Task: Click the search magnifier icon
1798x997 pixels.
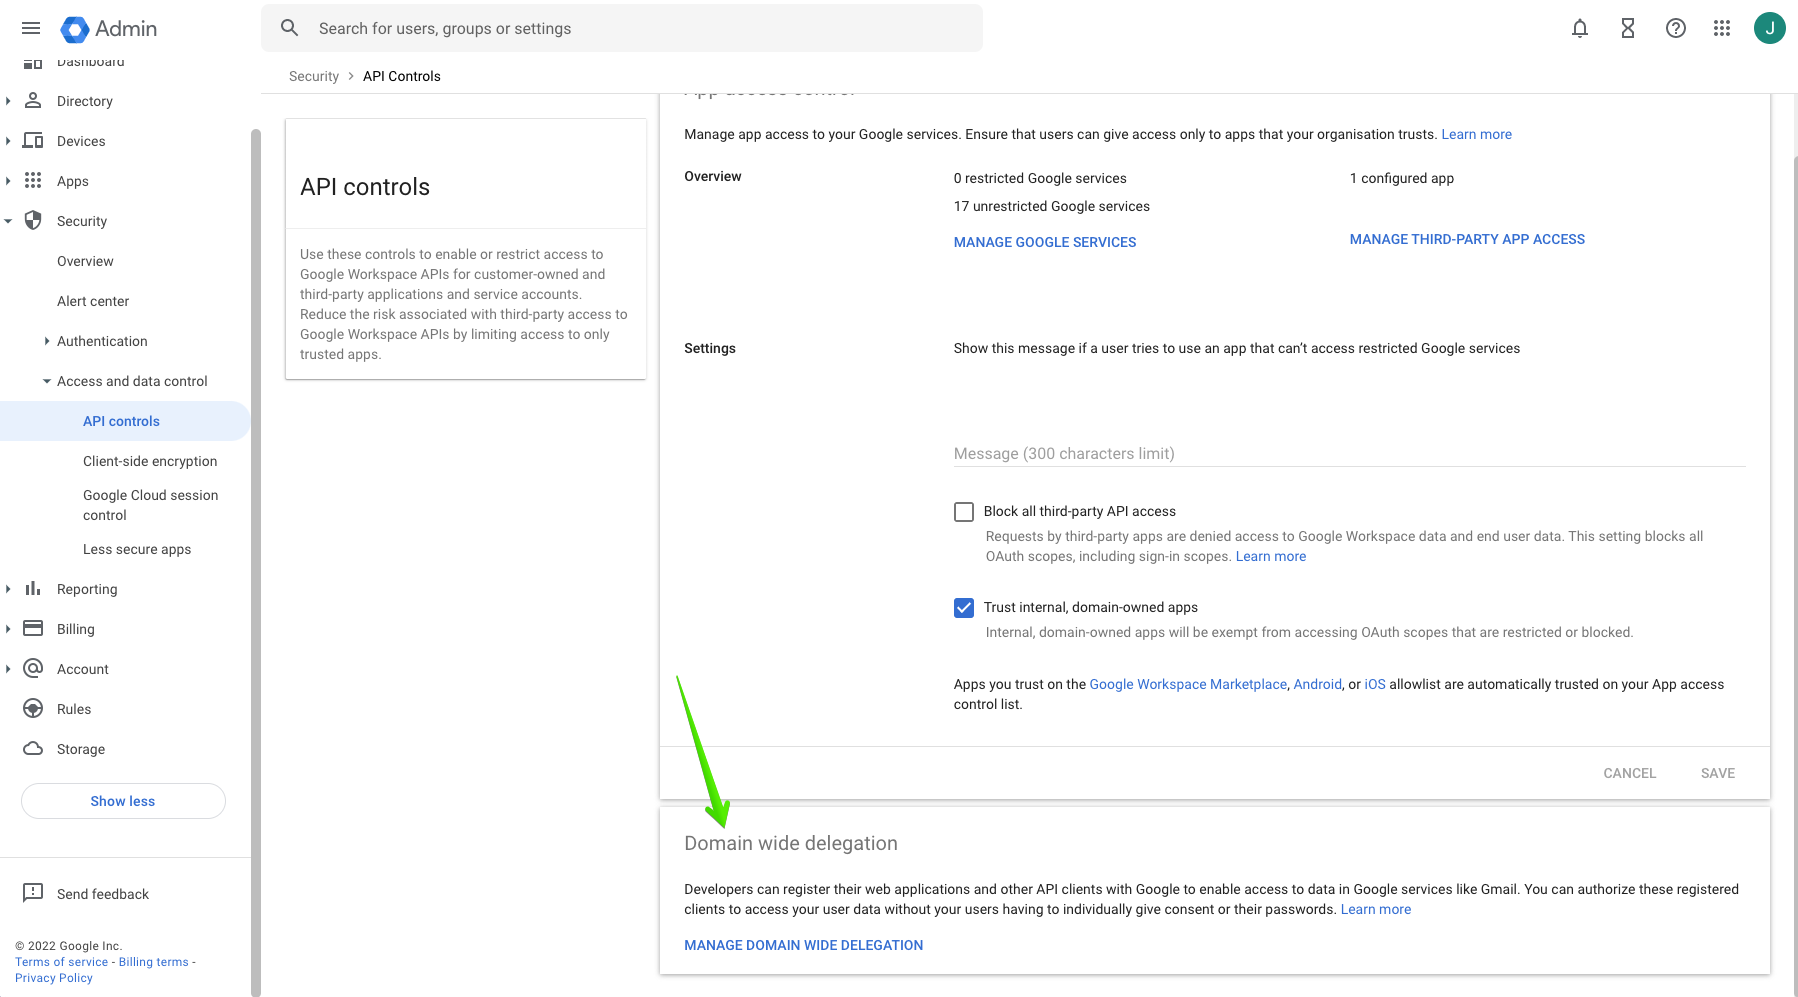Action: pos(290,28)
